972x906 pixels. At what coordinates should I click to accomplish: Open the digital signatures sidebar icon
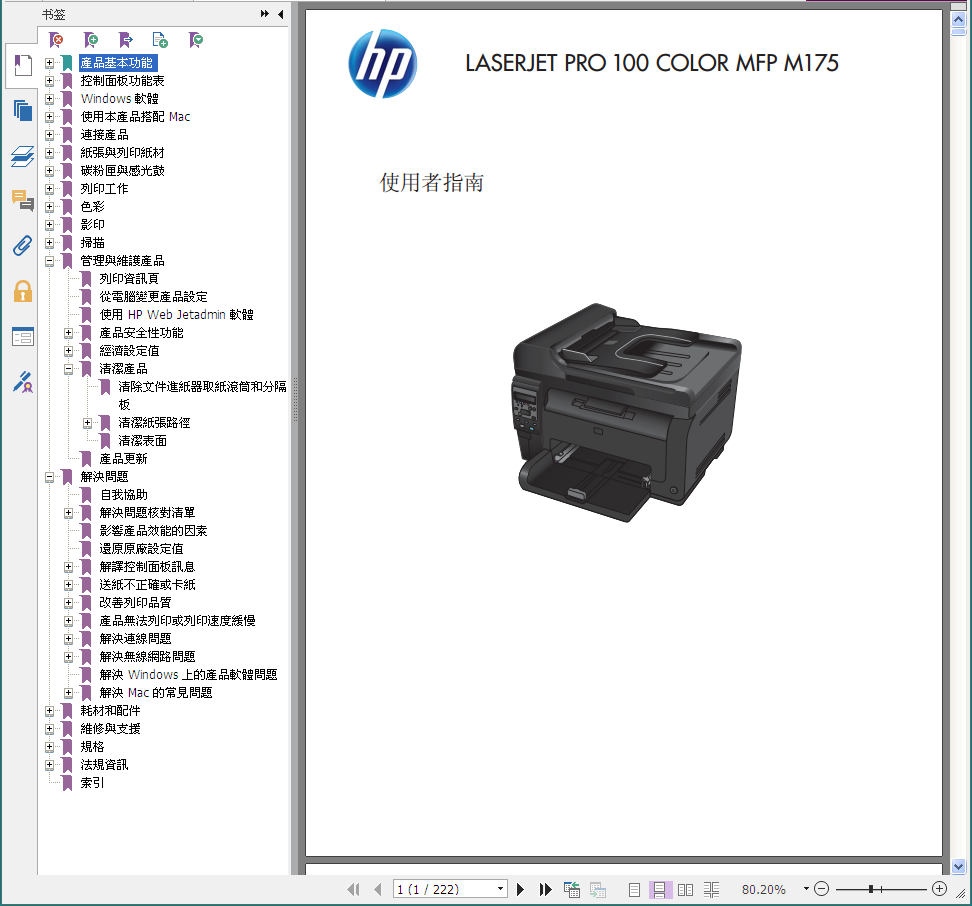[23, 382]
